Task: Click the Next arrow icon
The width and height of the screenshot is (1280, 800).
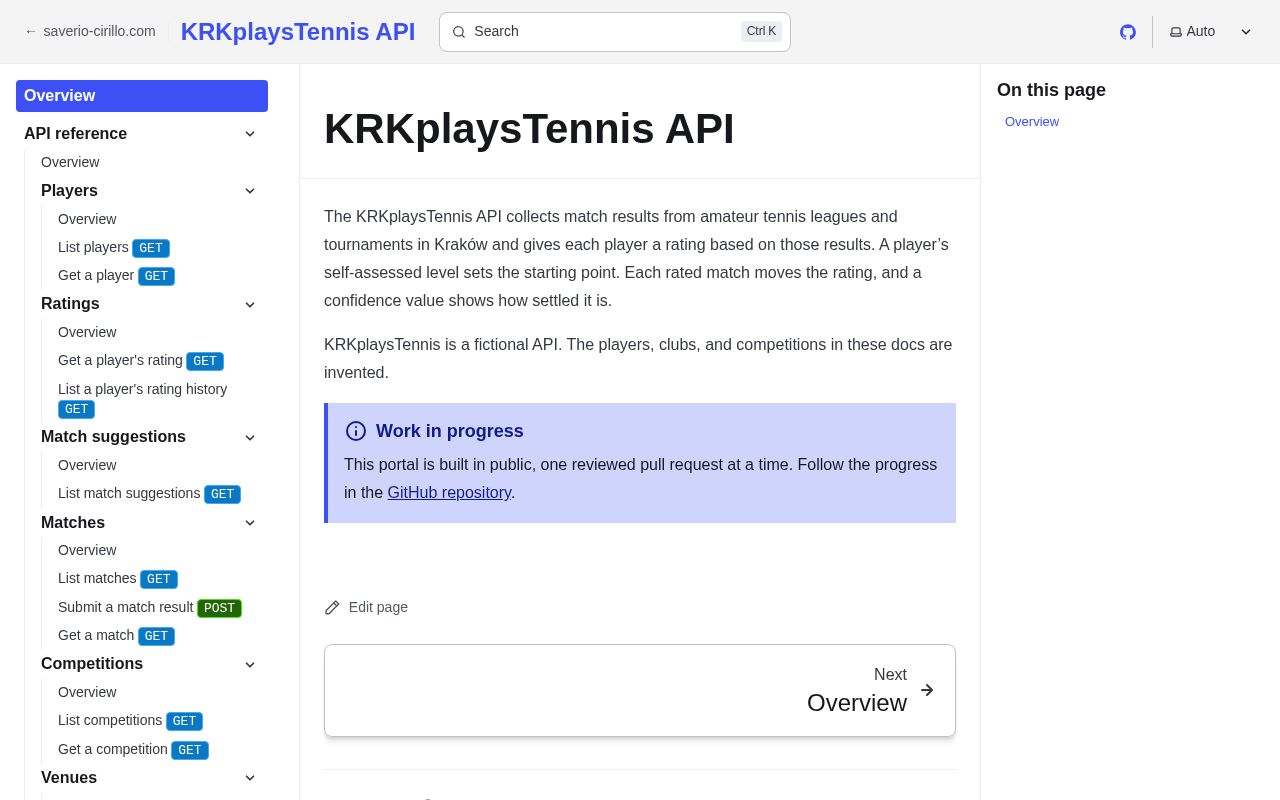Action: point(927,690)
